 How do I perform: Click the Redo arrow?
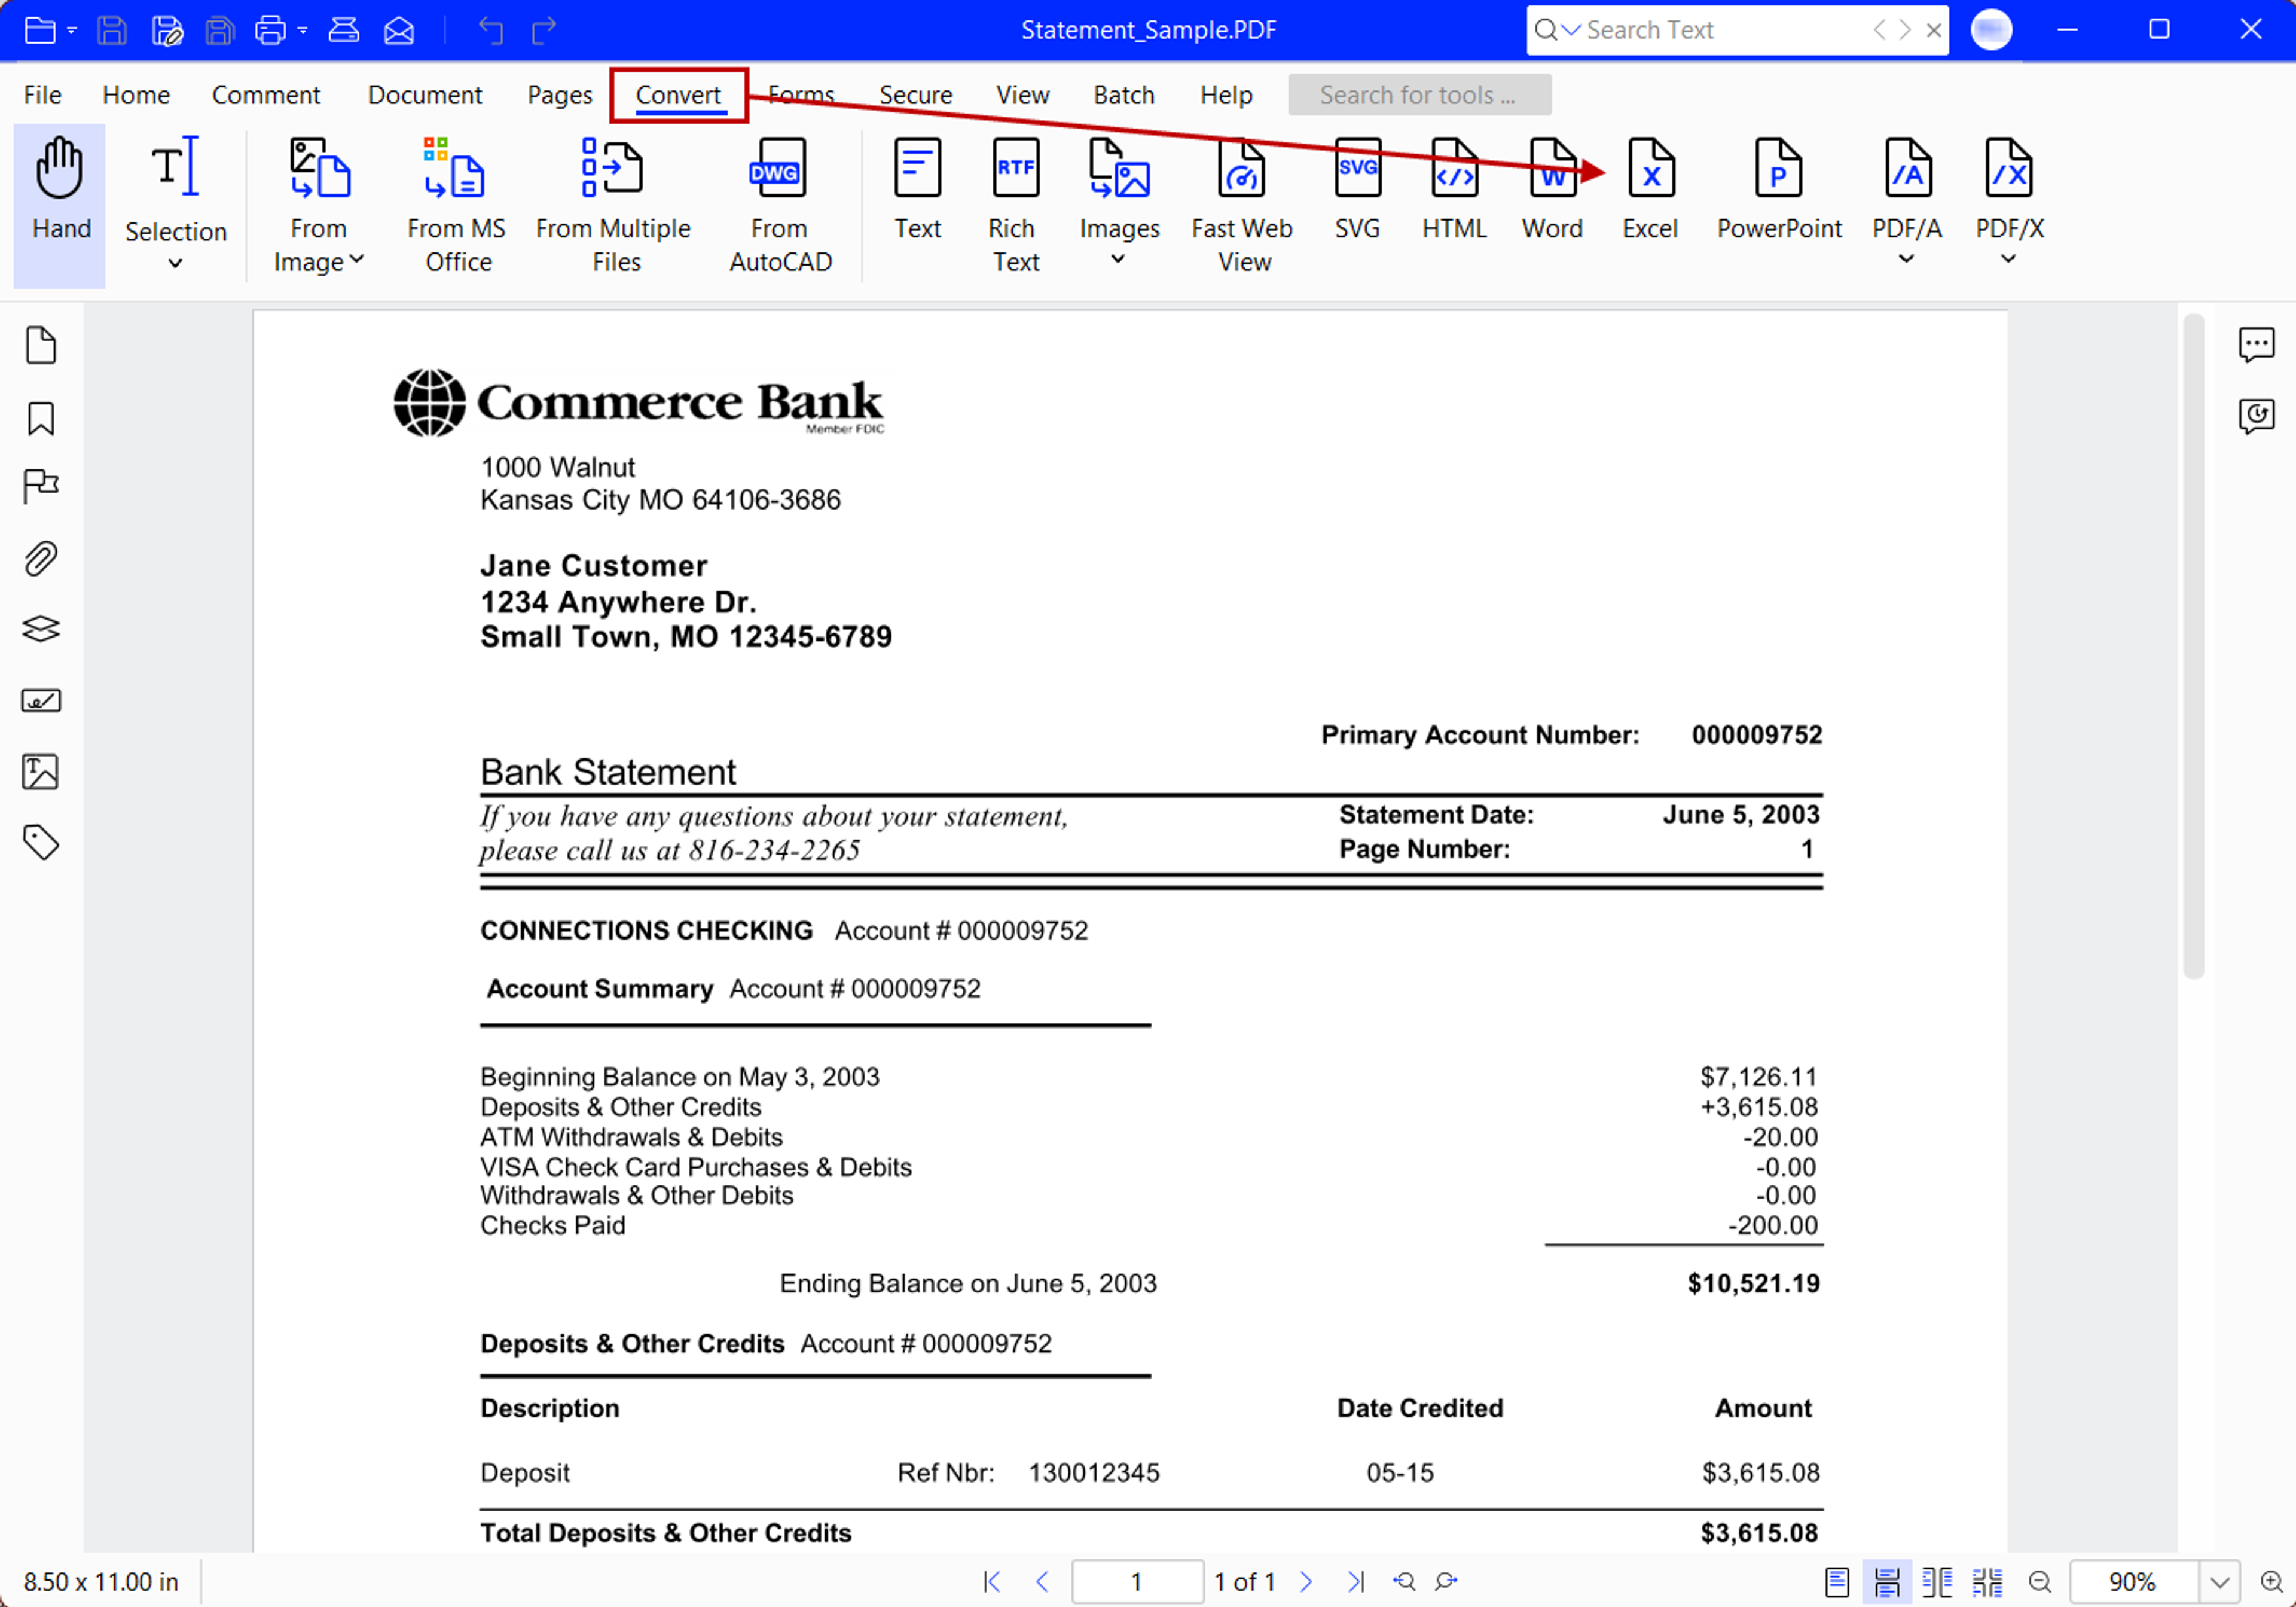tap(544, 30)
